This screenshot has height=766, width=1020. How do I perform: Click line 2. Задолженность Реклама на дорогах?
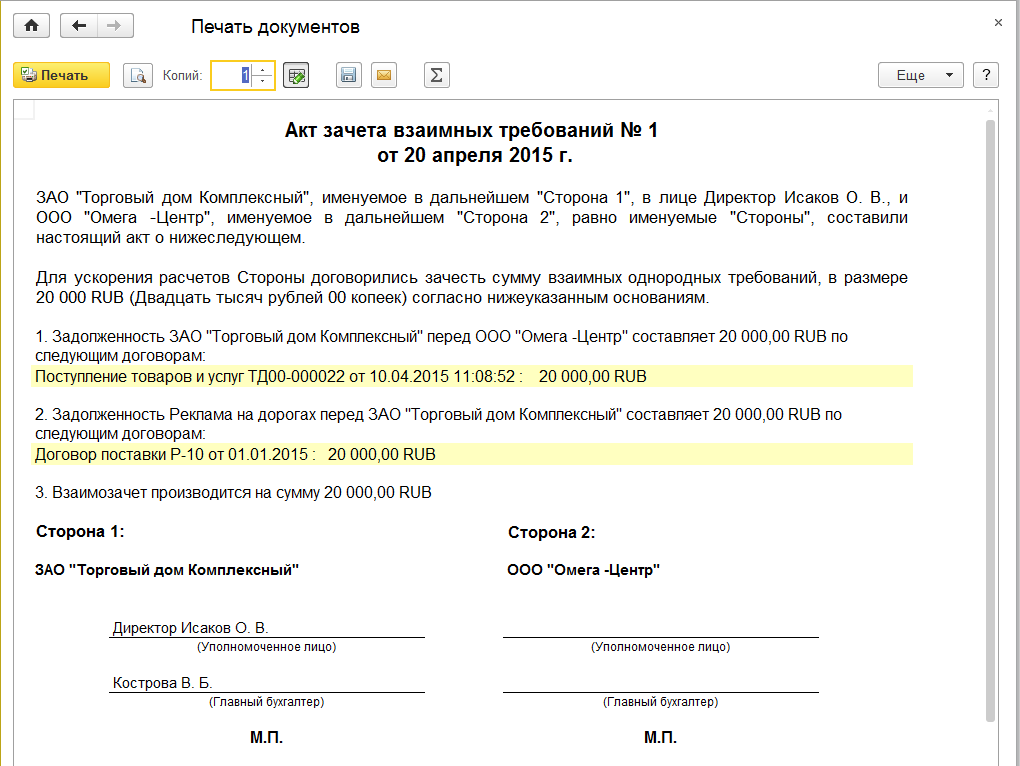(438, 424)
